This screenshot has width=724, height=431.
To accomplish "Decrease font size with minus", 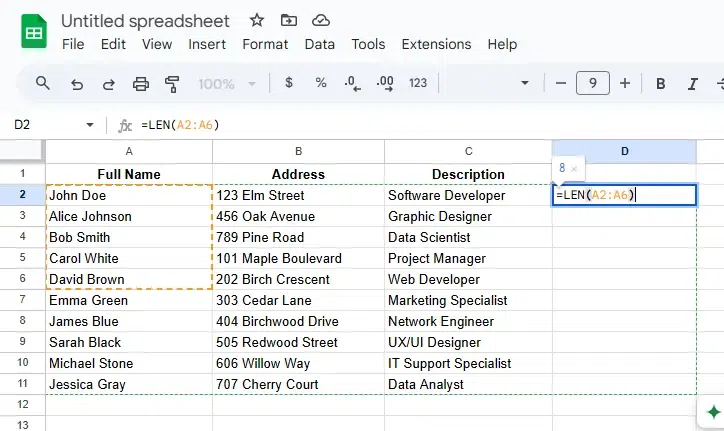I will 561,83.
